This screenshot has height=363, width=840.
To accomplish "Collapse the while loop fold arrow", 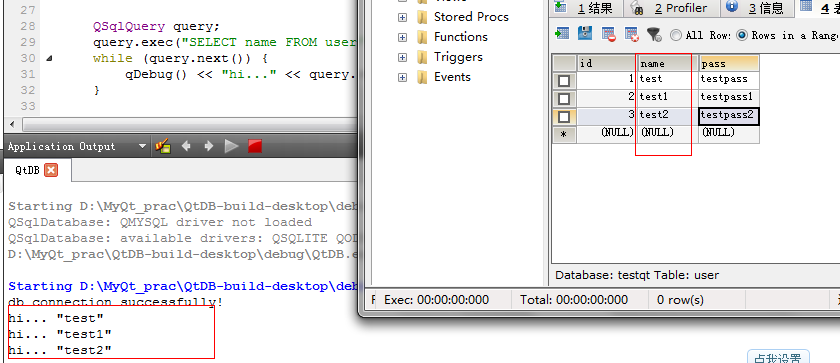I will 49,58.
